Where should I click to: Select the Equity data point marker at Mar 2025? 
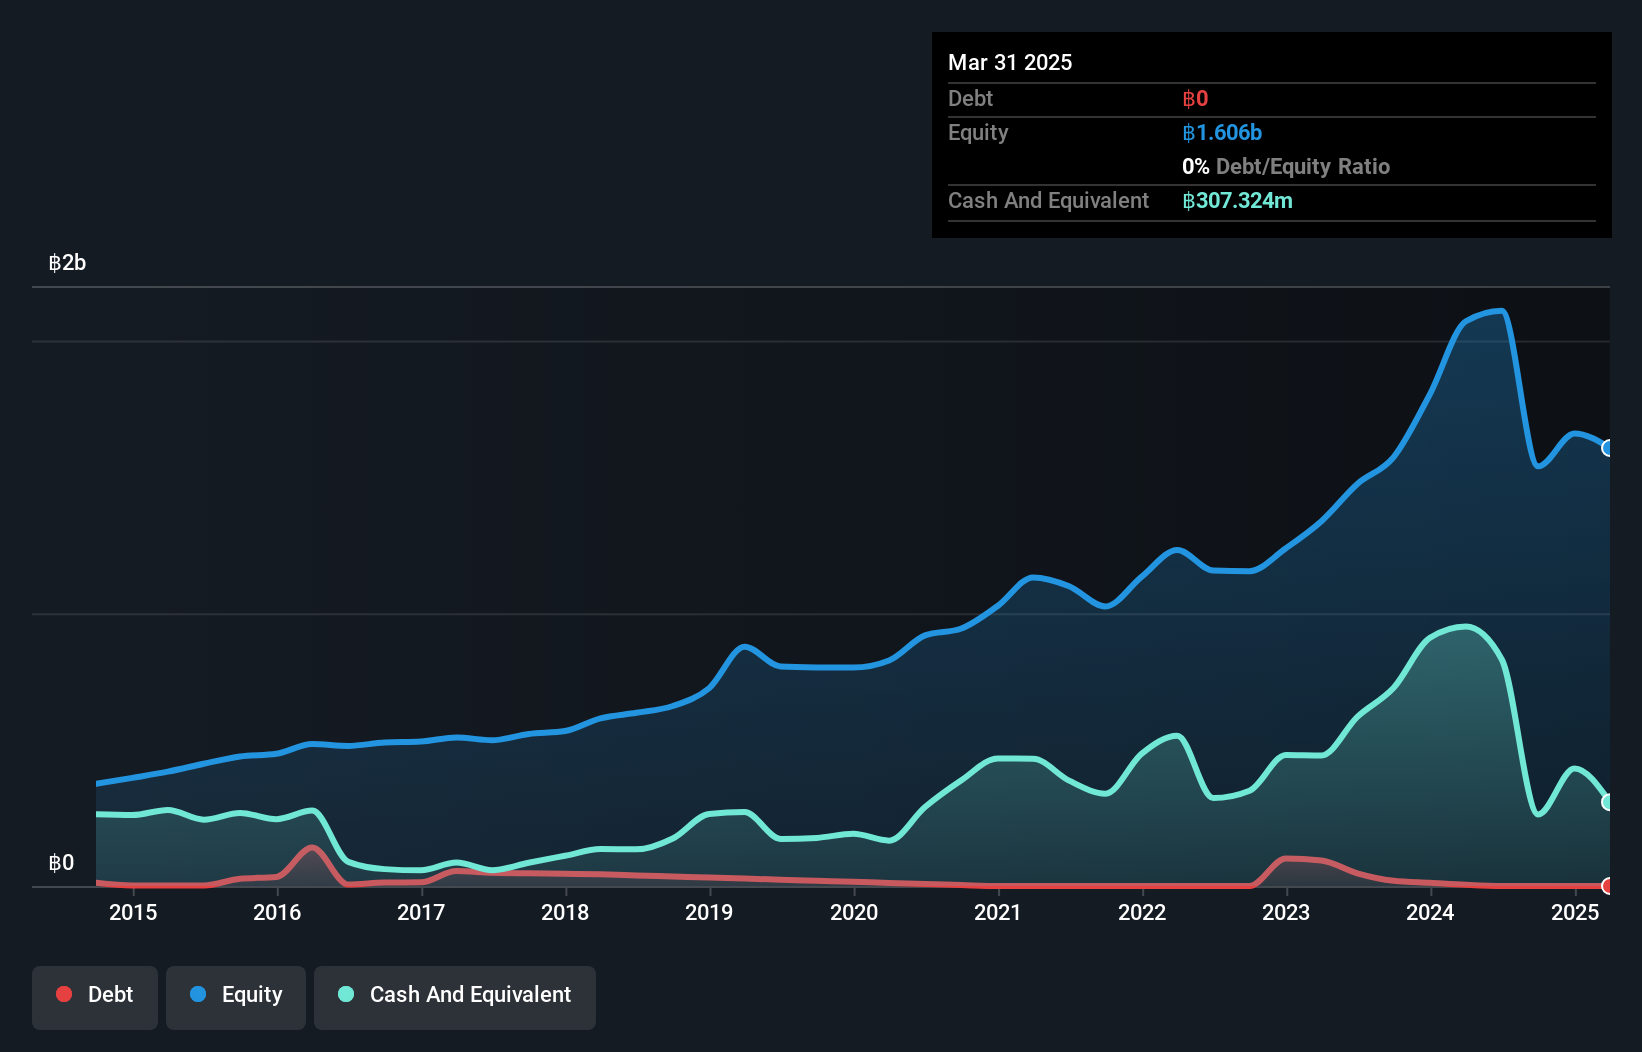point(1608,448)
